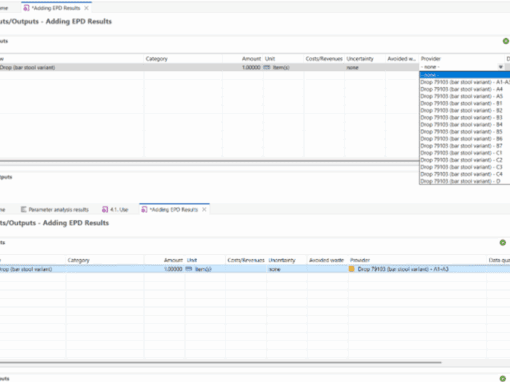Click the process icon on the 4.1. Use tab
The height and width of the screenshot is (382, 510).
pyautogui.click(x=105, y=209)
